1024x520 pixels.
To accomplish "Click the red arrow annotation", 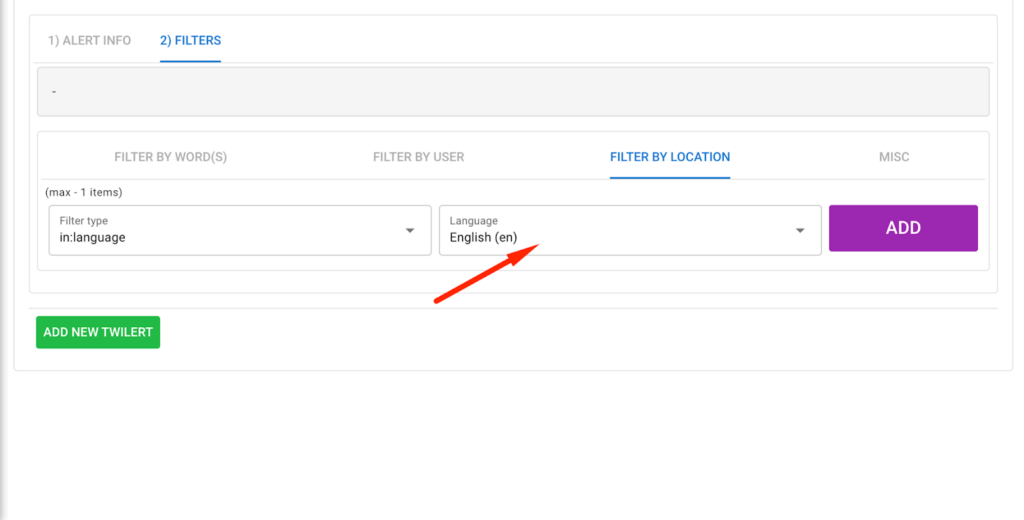I will [x=485, y=273].
